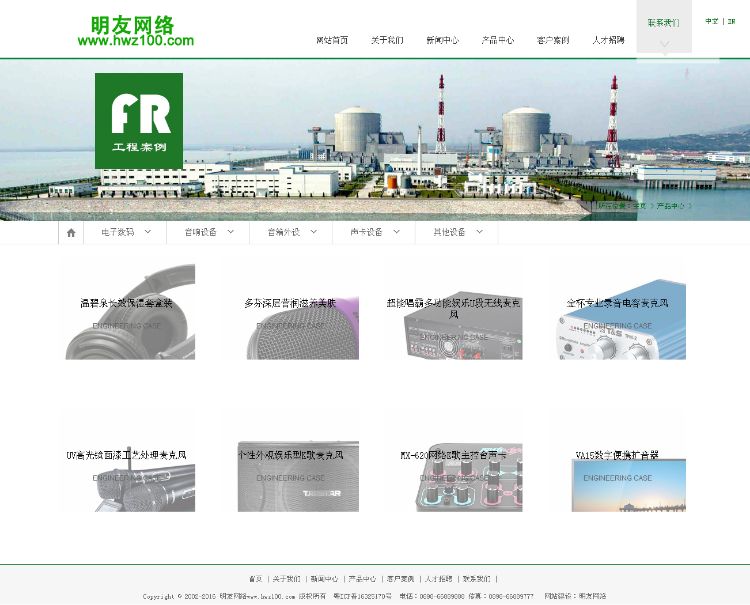Expand the 其他设备 category dropdown
Viewport: 750px width, 605px height.
(457, 232)
